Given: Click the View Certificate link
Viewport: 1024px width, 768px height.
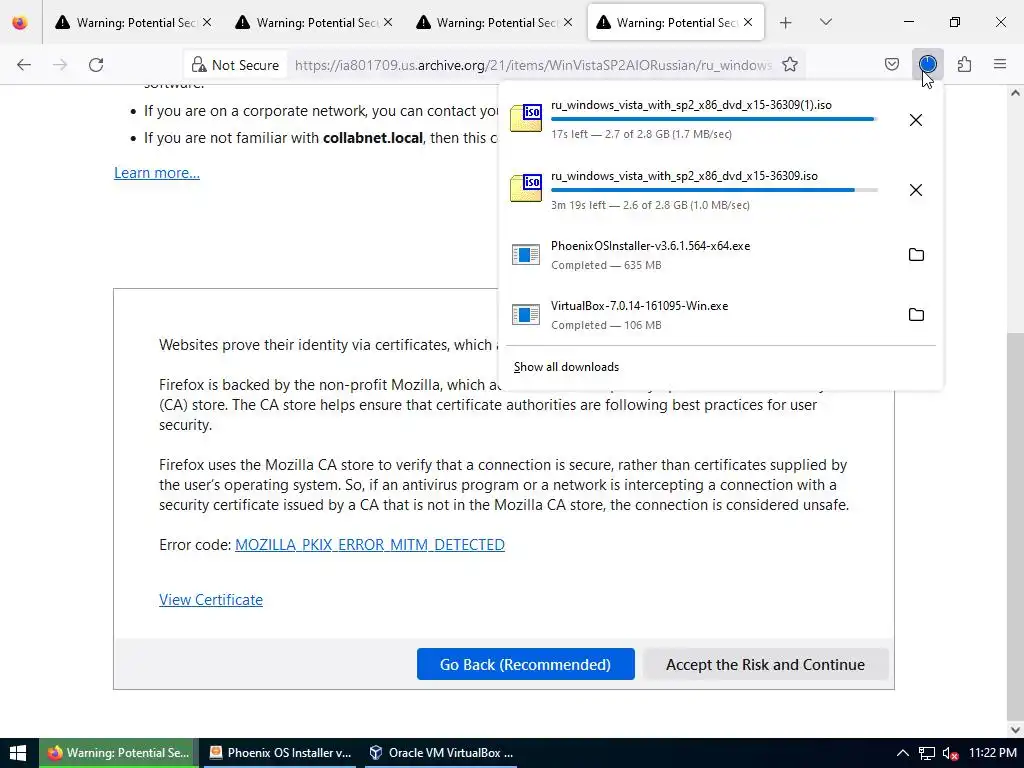Looking at the screenshot, I should click(211, 600).
